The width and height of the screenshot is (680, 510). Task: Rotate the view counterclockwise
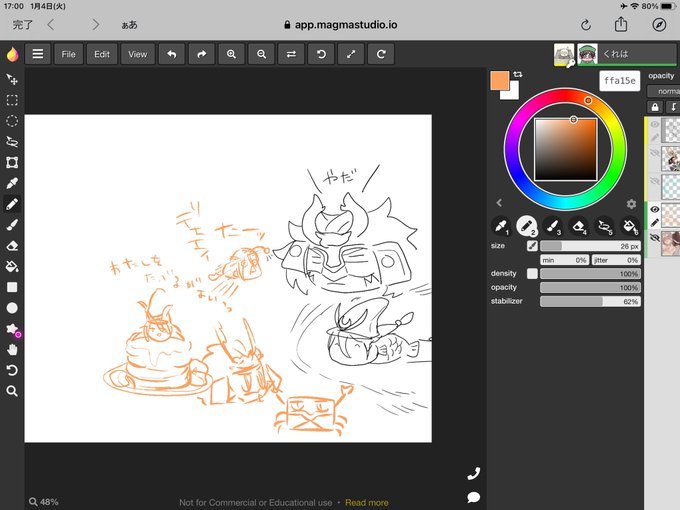pos(321,54)
